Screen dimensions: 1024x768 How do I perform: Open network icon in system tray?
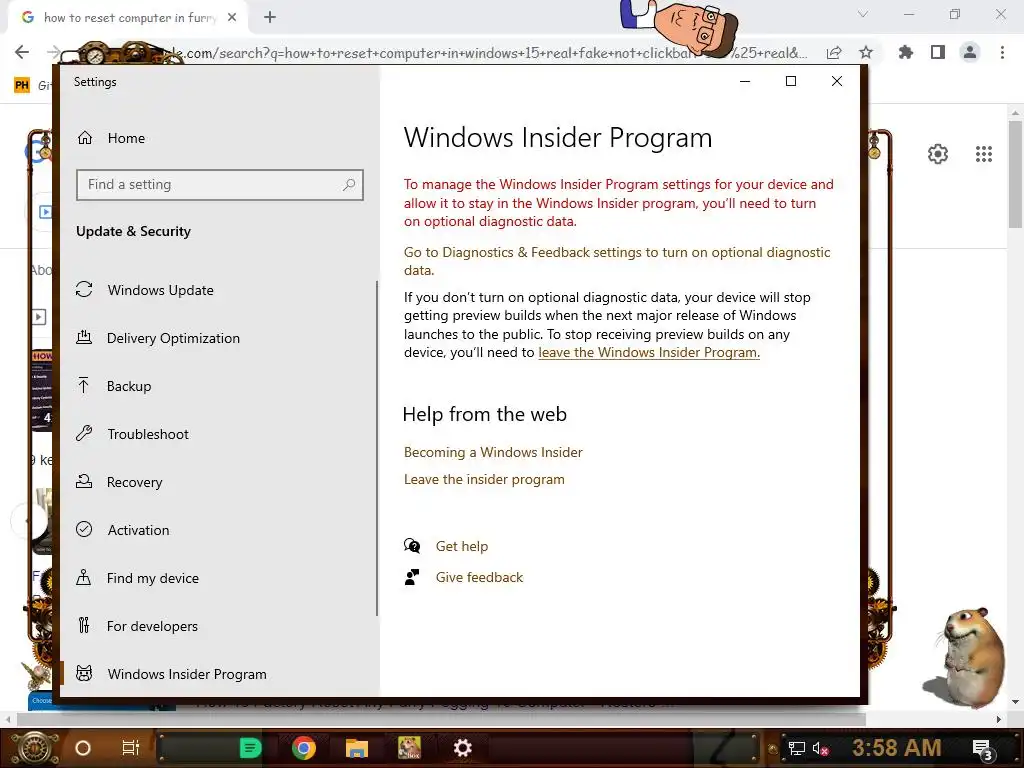pyautogui.click(x=796, y=748)
